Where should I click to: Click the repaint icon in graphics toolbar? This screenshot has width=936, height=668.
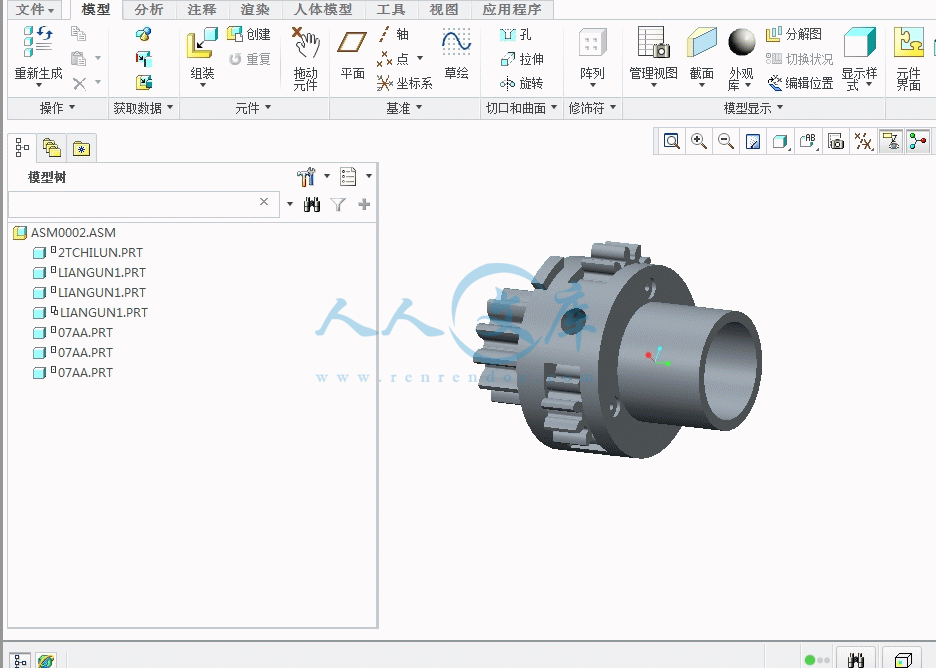pyautogui.click(x=753, y=141)
